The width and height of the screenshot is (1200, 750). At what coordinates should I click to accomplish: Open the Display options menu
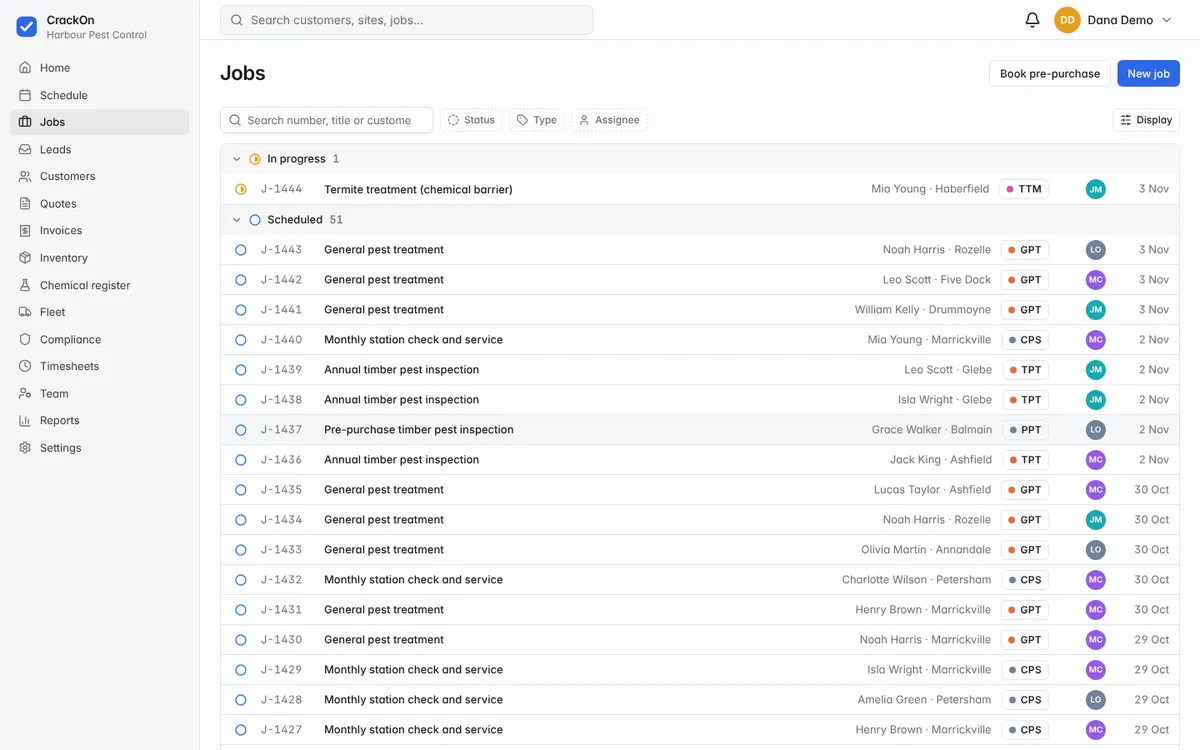[1146, 120]
